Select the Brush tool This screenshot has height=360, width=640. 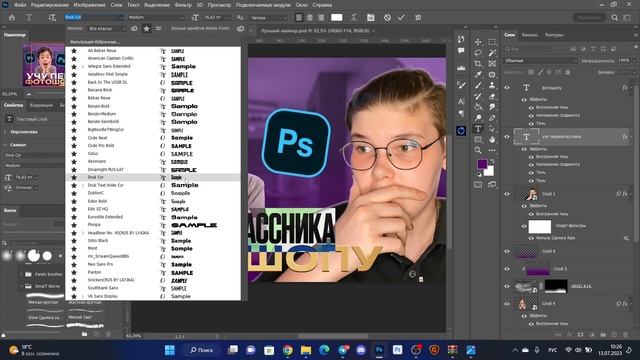tap(478, 85)
